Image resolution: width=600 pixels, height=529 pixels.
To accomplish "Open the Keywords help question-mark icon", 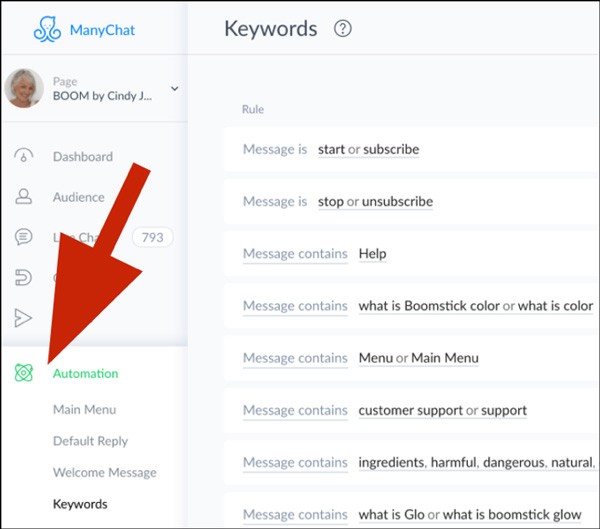I will pos(342,29).
